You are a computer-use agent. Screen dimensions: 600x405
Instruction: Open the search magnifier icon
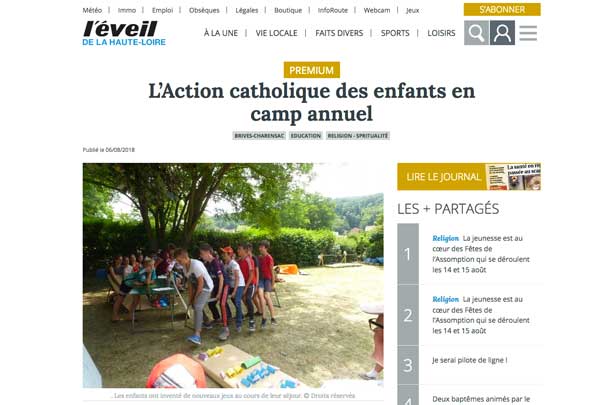476,33
